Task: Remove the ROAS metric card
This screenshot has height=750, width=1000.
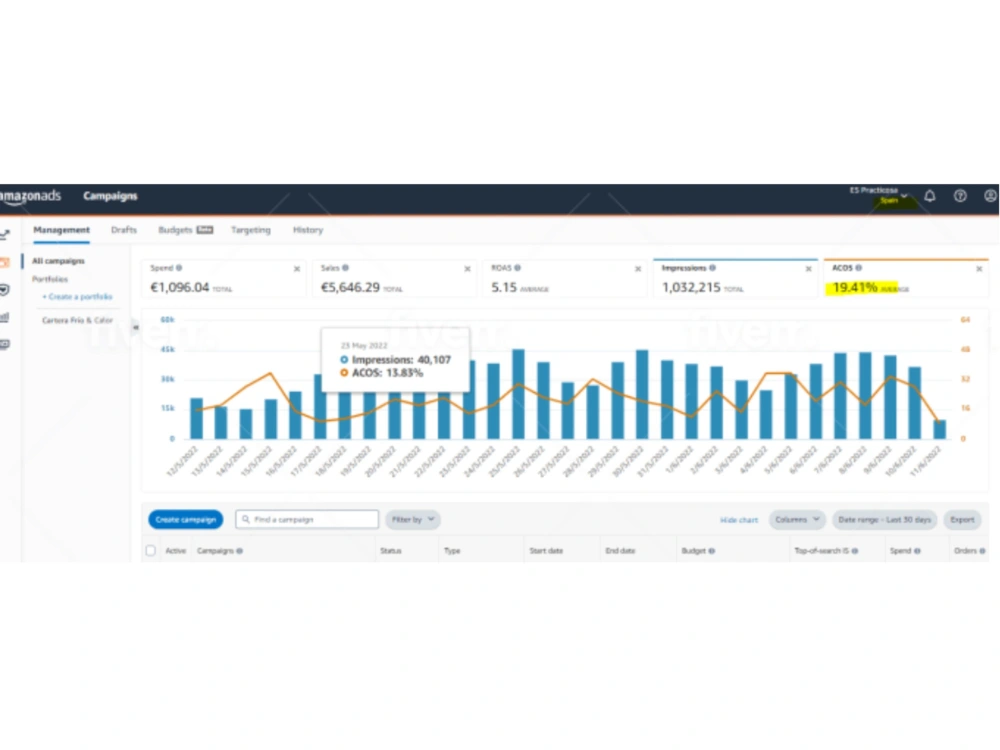Action: (638, 269)
